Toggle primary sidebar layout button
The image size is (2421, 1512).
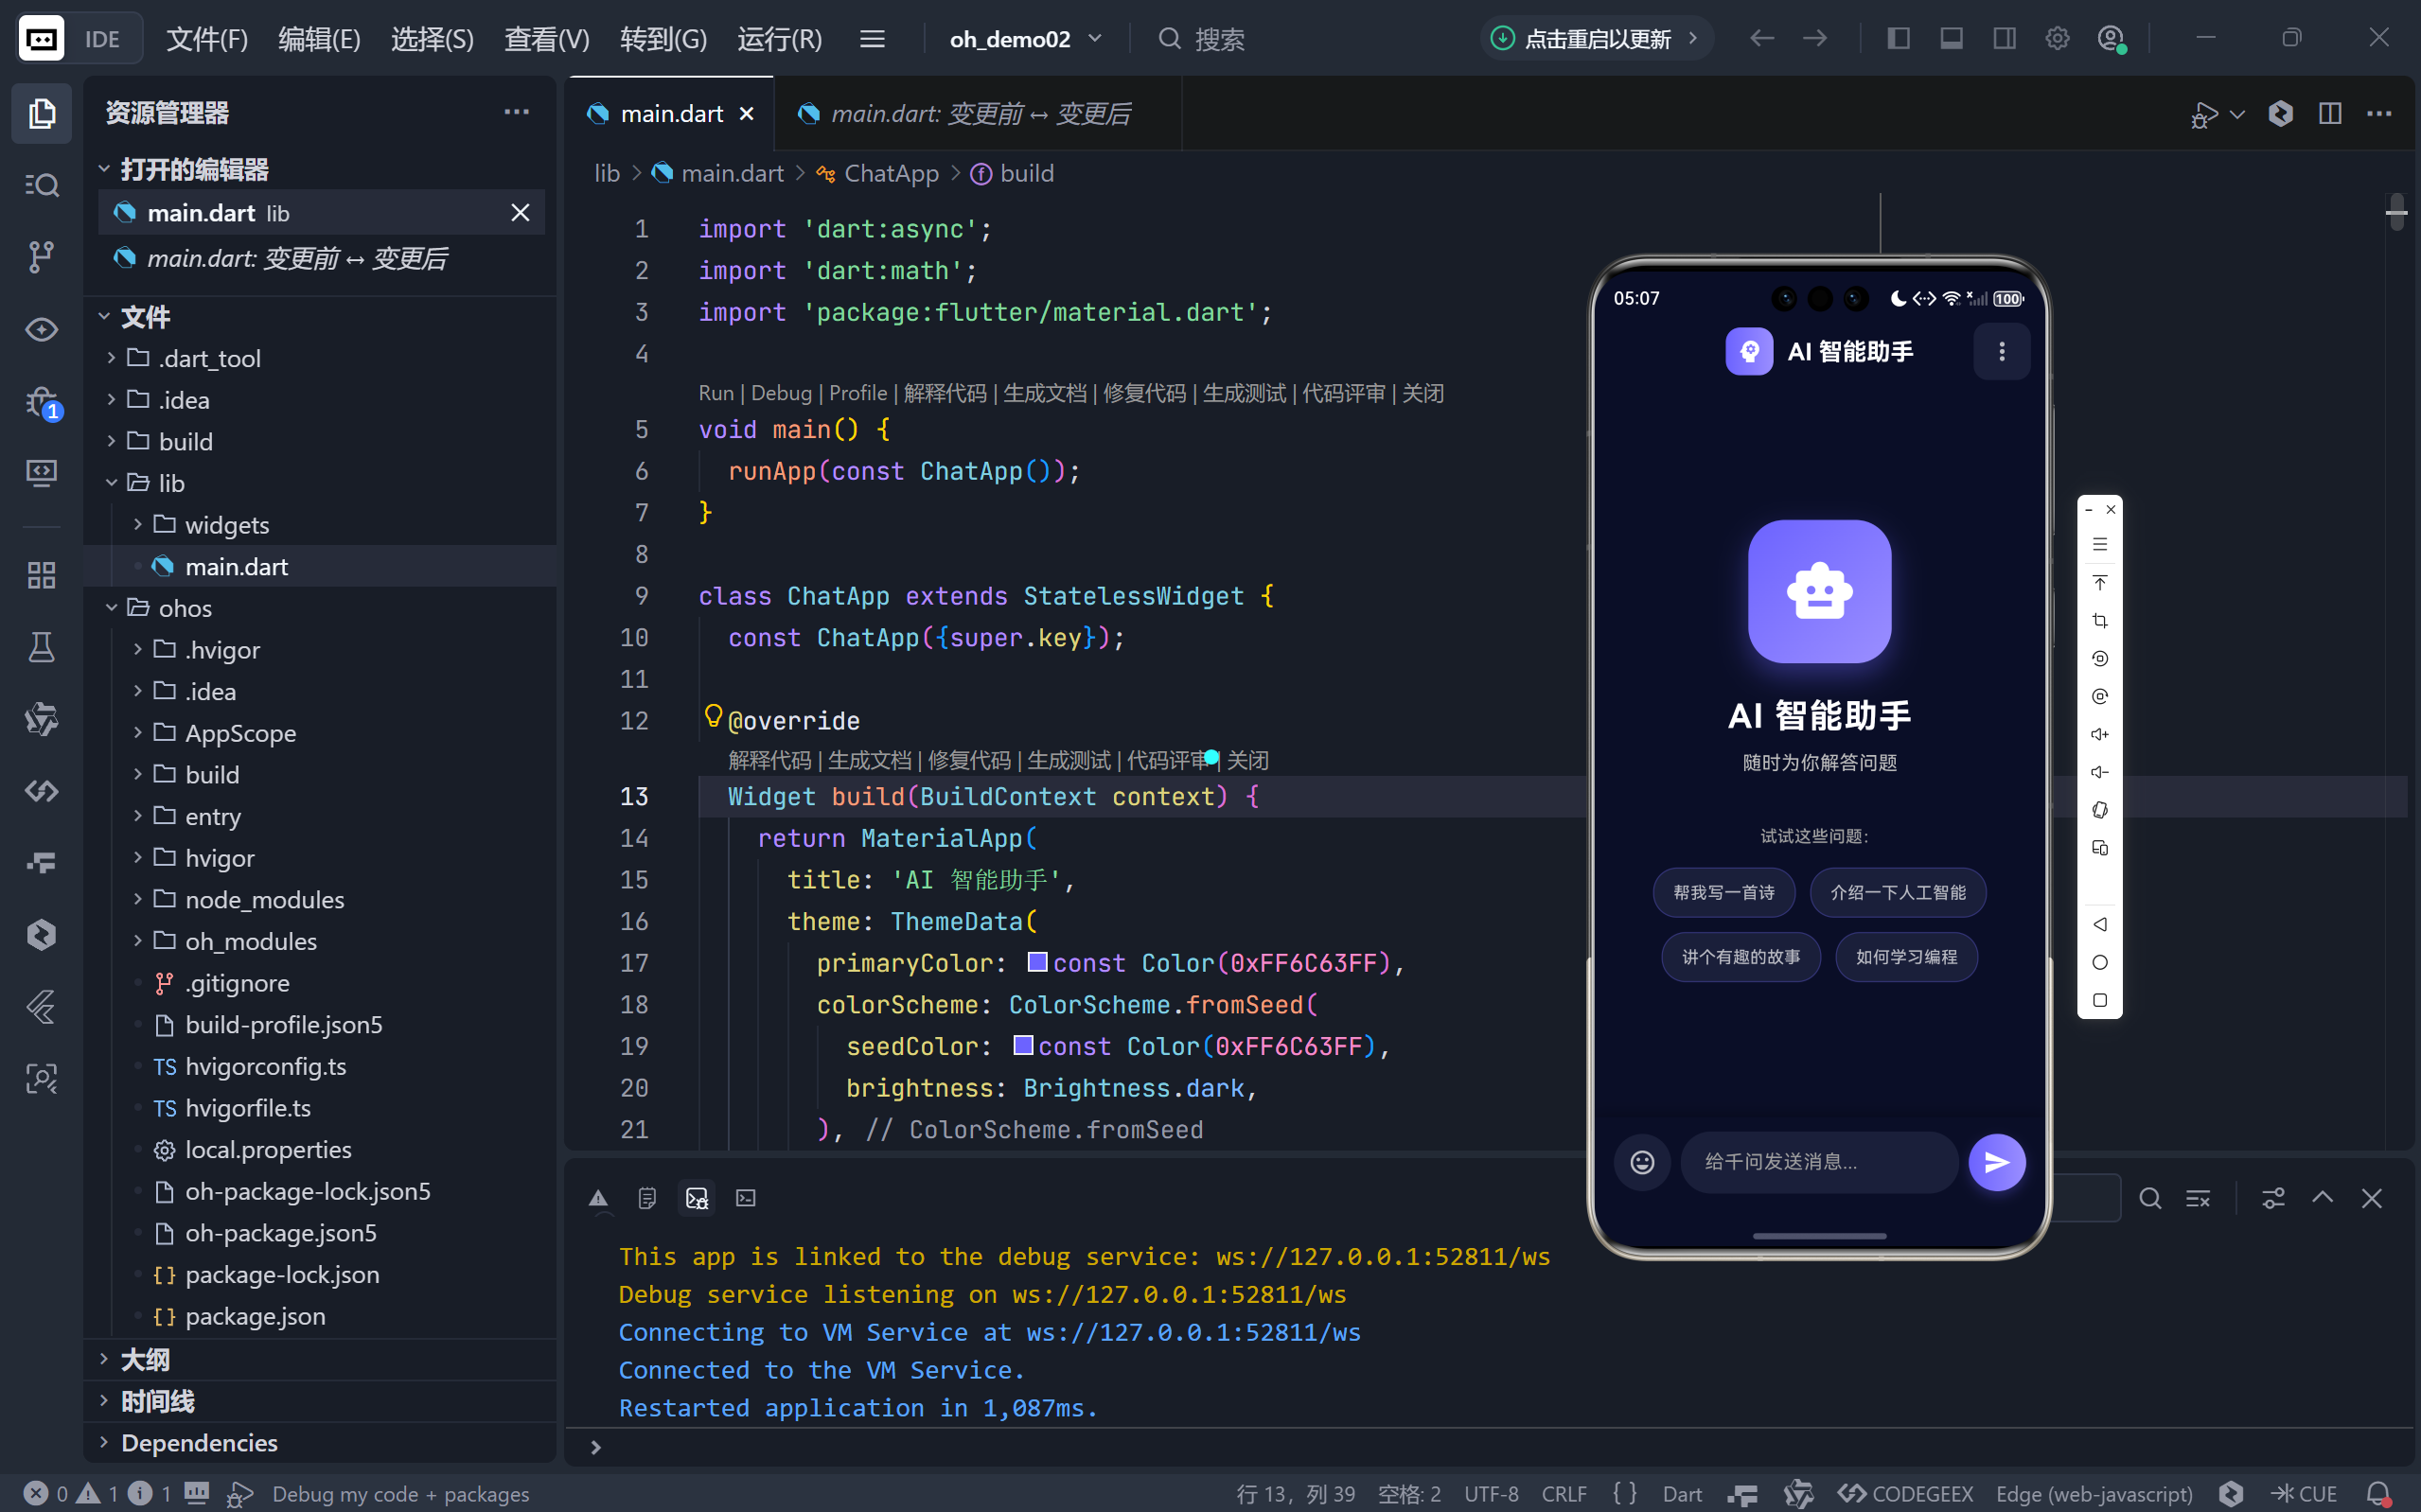coord(1898,39)
